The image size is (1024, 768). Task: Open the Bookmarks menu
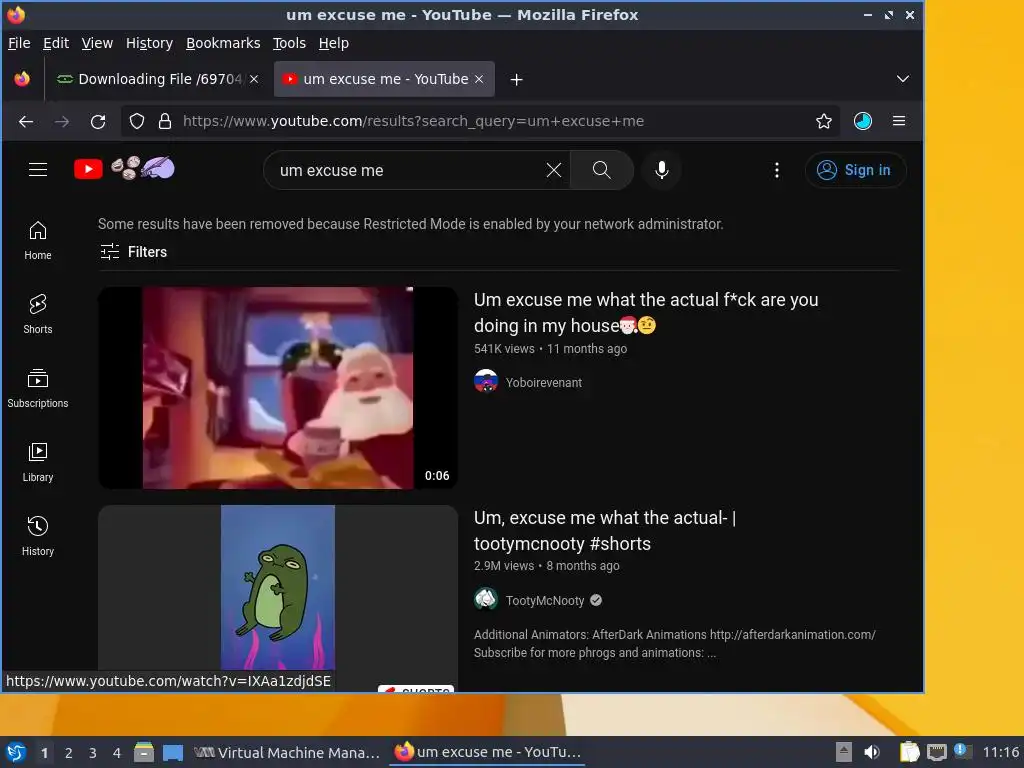[223, 43]
